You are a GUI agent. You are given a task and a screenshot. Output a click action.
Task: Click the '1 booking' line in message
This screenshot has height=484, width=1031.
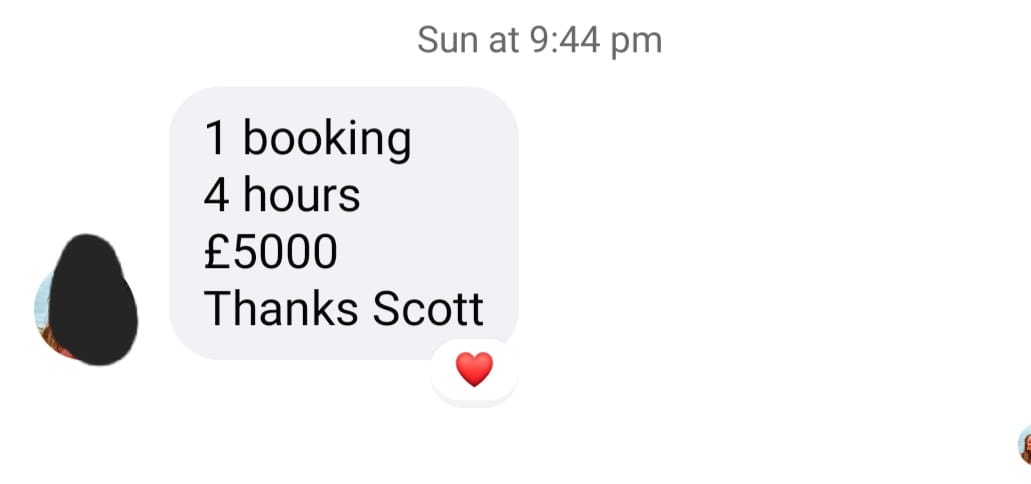(308, 139)
